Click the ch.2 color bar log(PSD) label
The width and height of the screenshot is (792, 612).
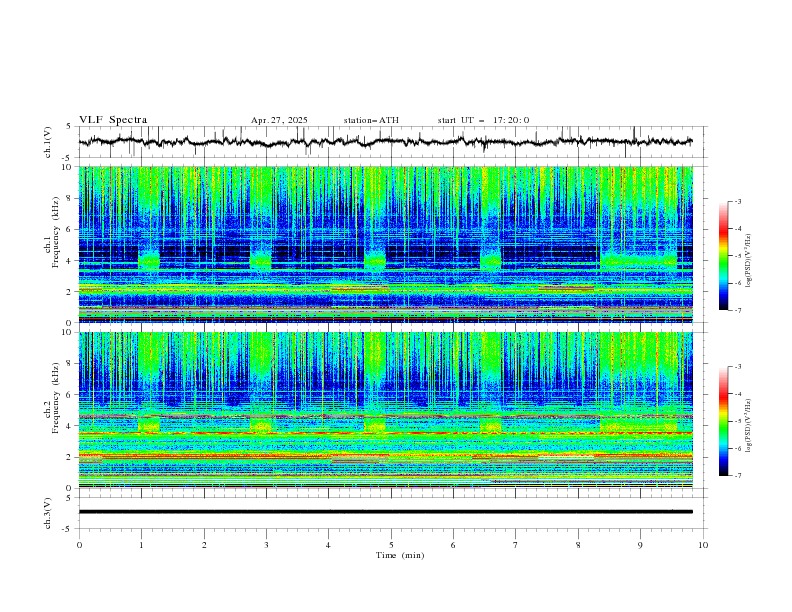point(749,425)
